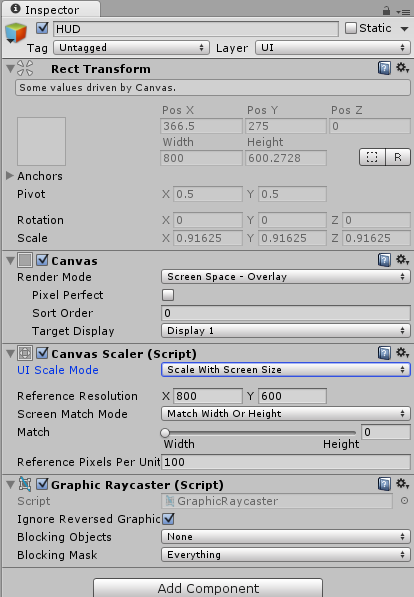Toggle the Static checkbox
414x597 pixels.
click(350, 28)
